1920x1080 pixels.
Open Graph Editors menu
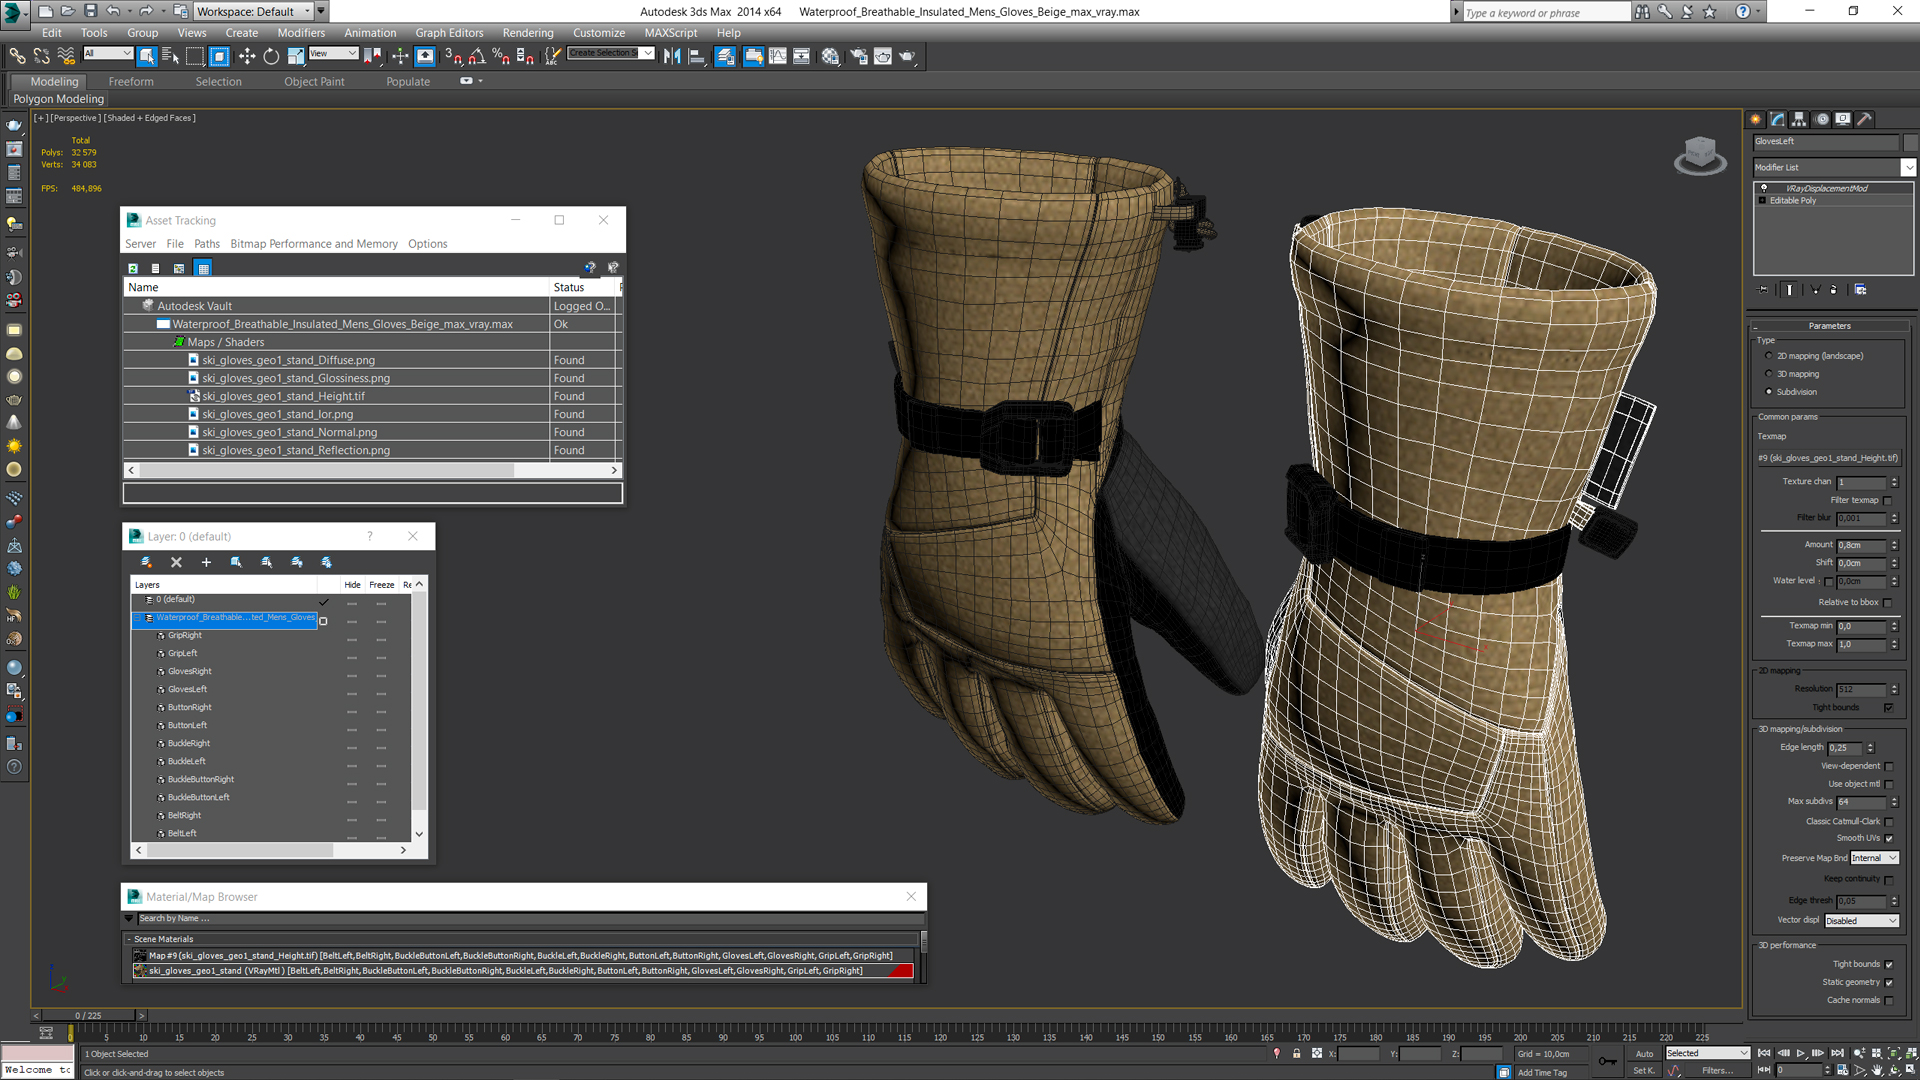449,33
